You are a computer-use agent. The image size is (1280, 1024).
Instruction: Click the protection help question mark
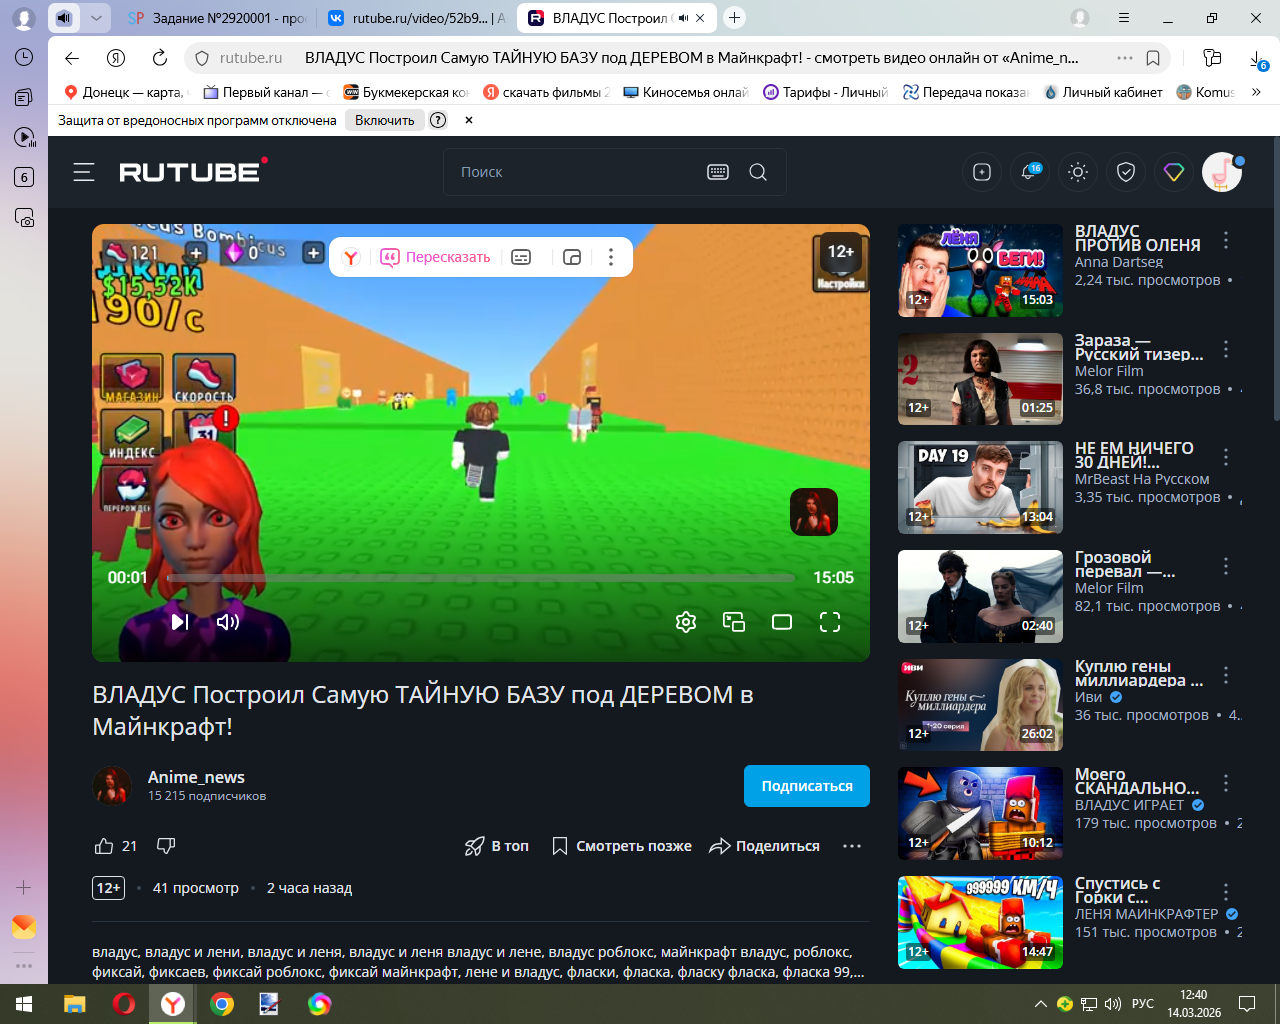point(438,120)
